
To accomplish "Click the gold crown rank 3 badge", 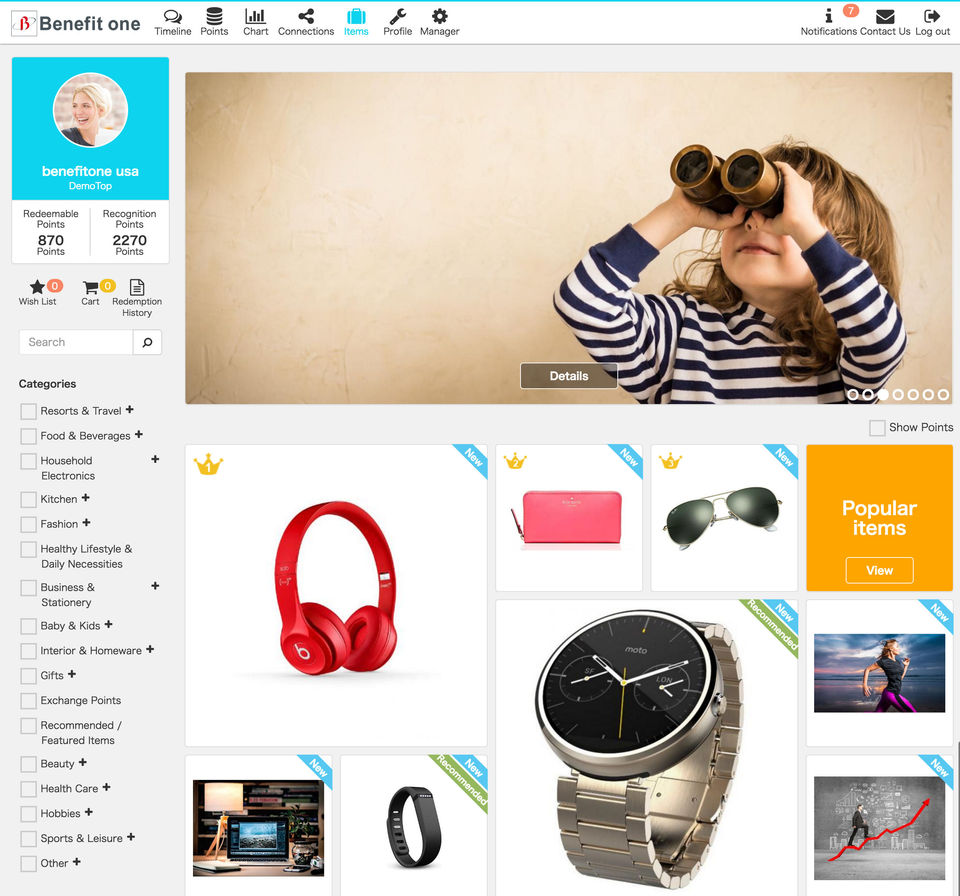I will click(x=670, y=461).
